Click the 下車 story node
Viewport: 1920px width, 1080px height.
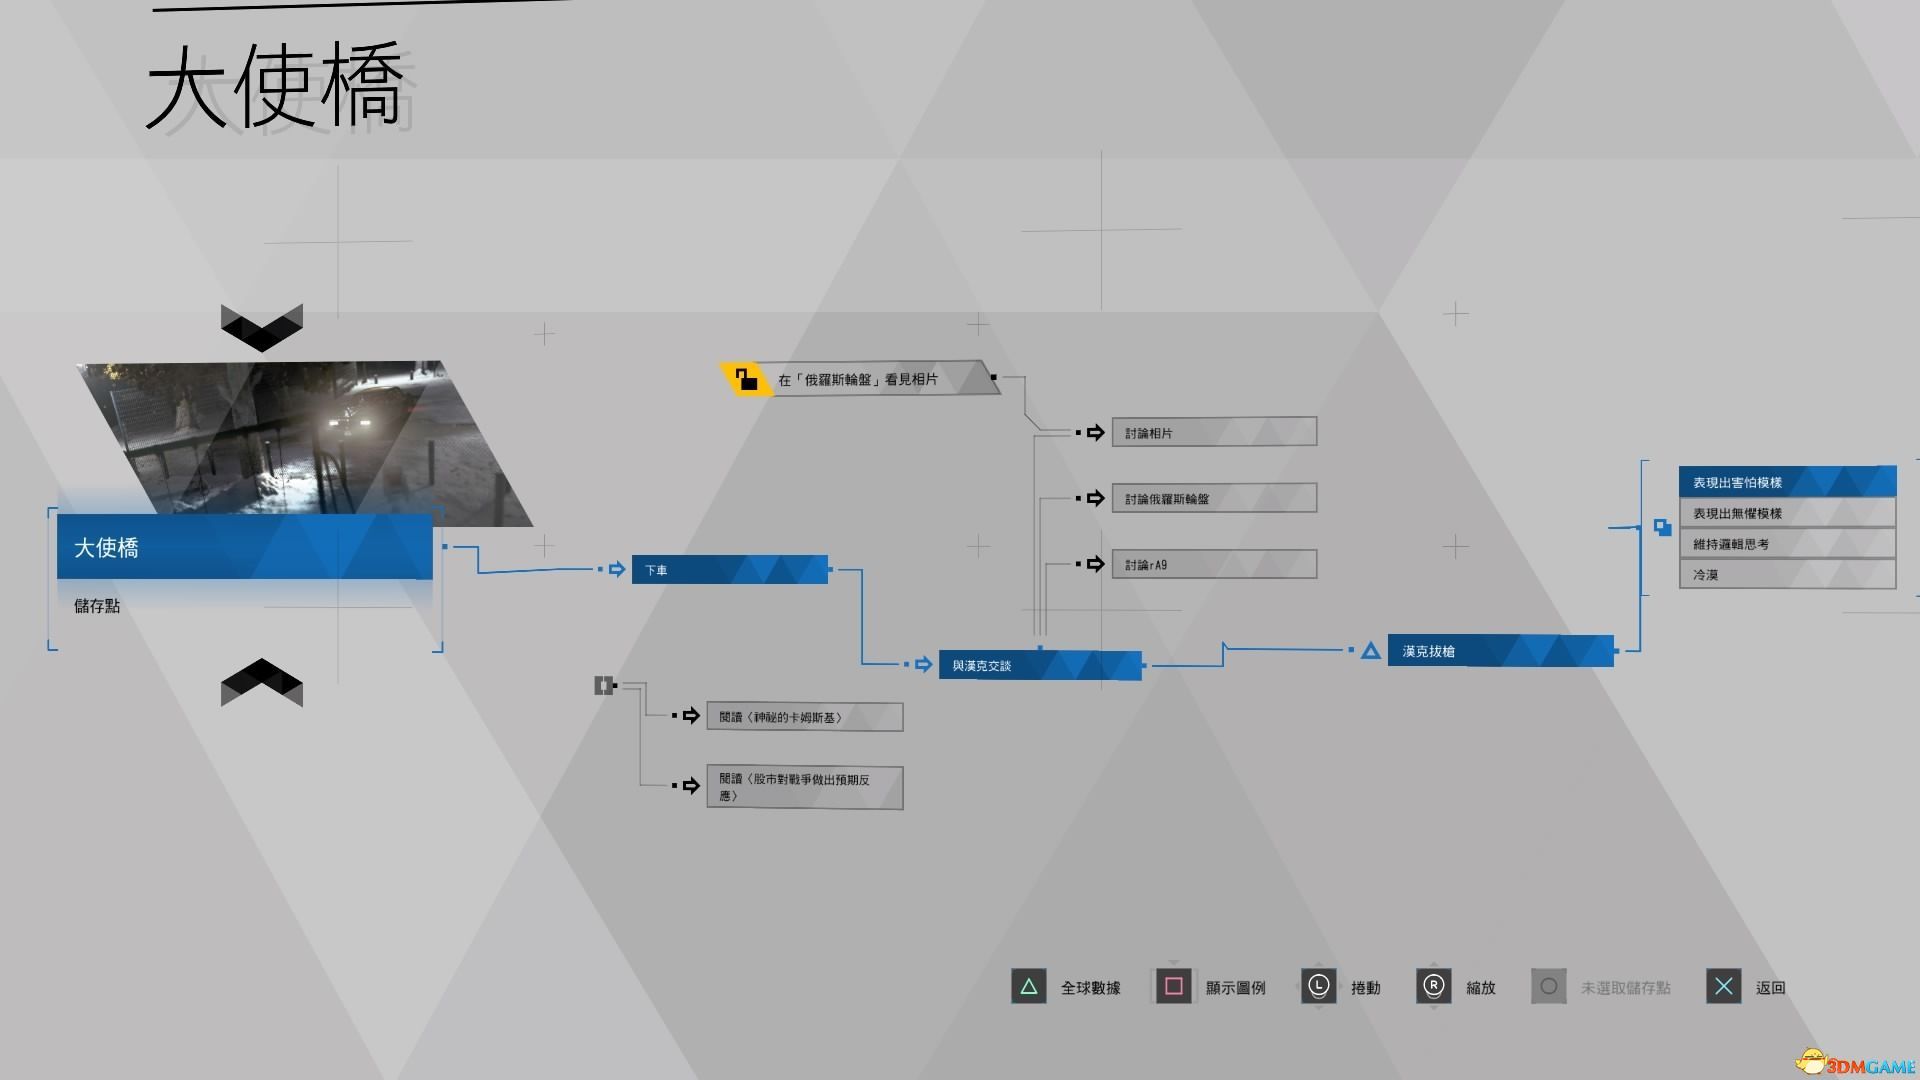pos(729,570)
